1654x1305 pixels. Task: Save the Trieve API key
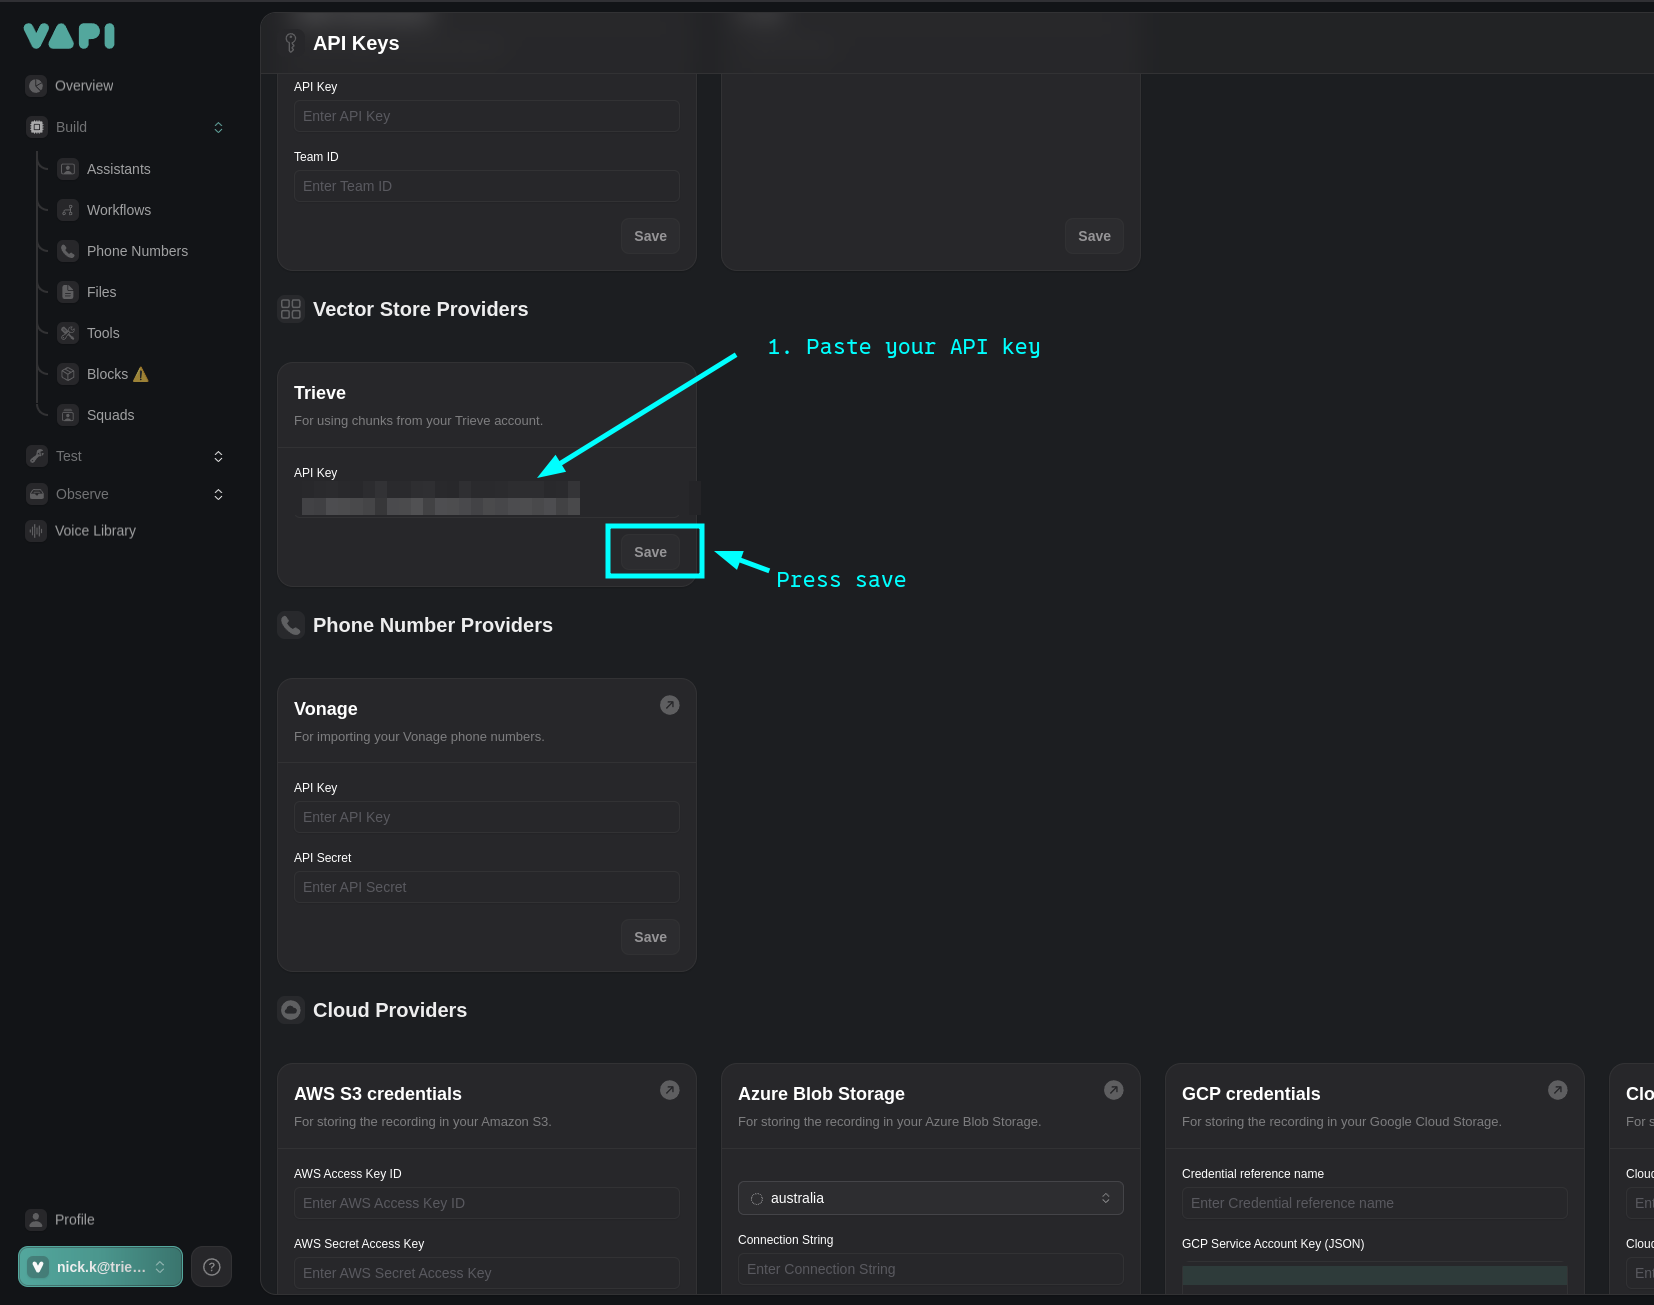click(x=650, y=552)
